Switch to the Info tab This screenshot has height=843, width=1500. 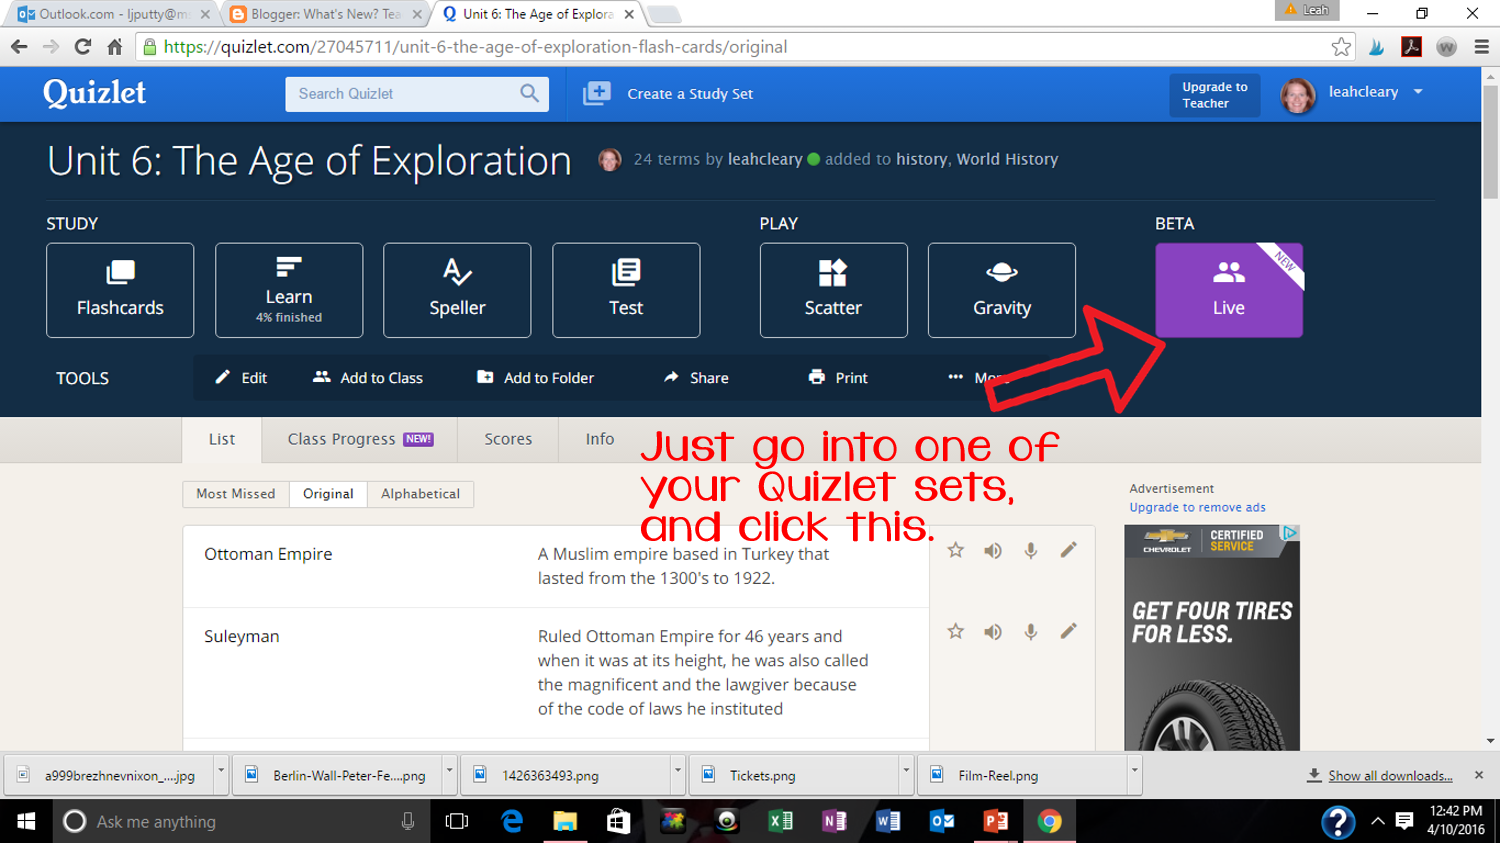[x=600, y=439]
